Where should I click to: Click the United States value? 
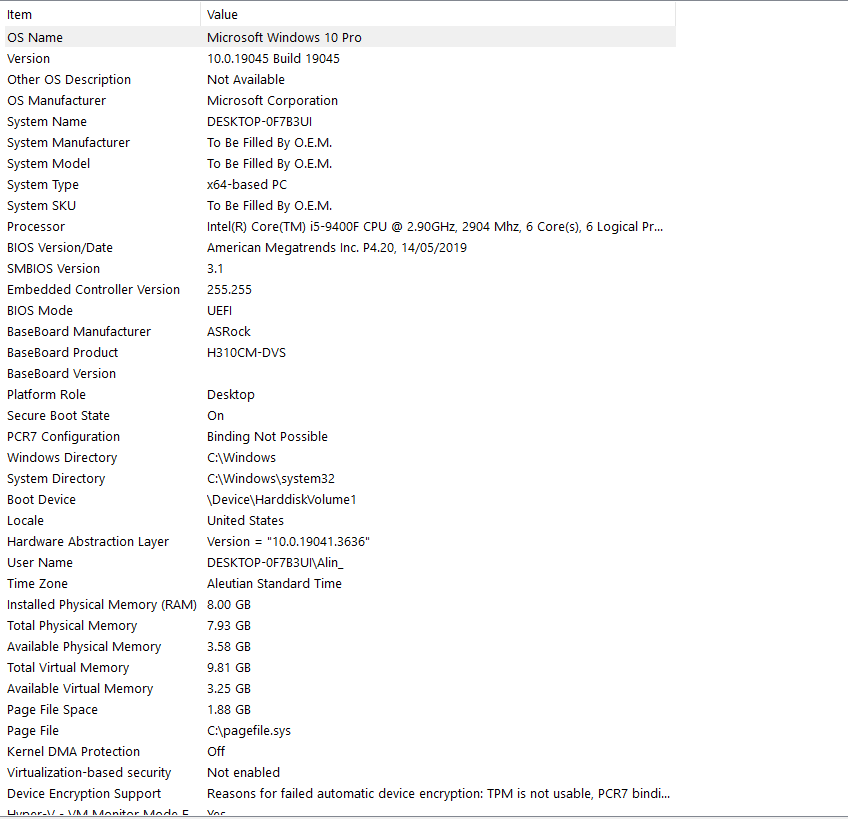tap(245, 521)
